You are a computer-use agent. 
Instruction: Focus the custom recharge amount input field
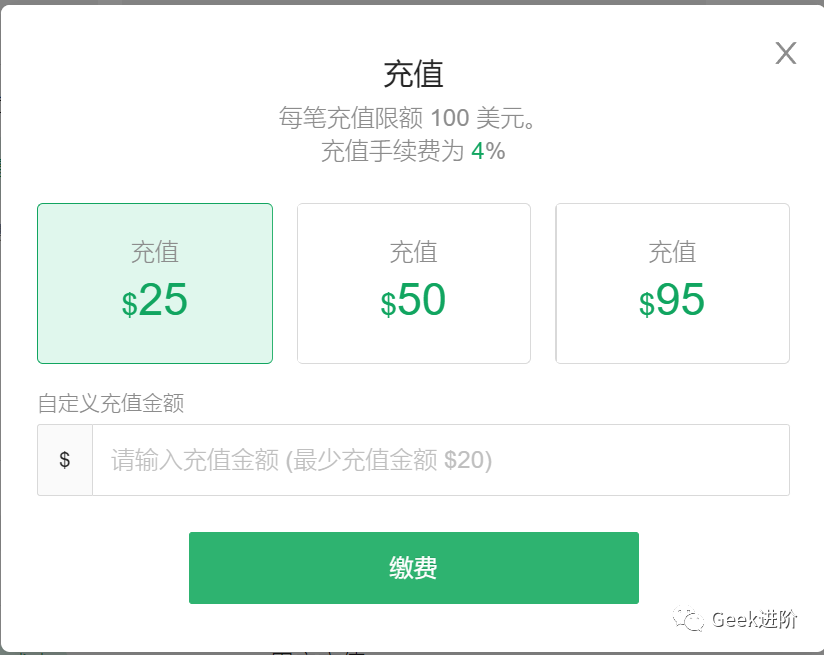[x=440, y=460]
